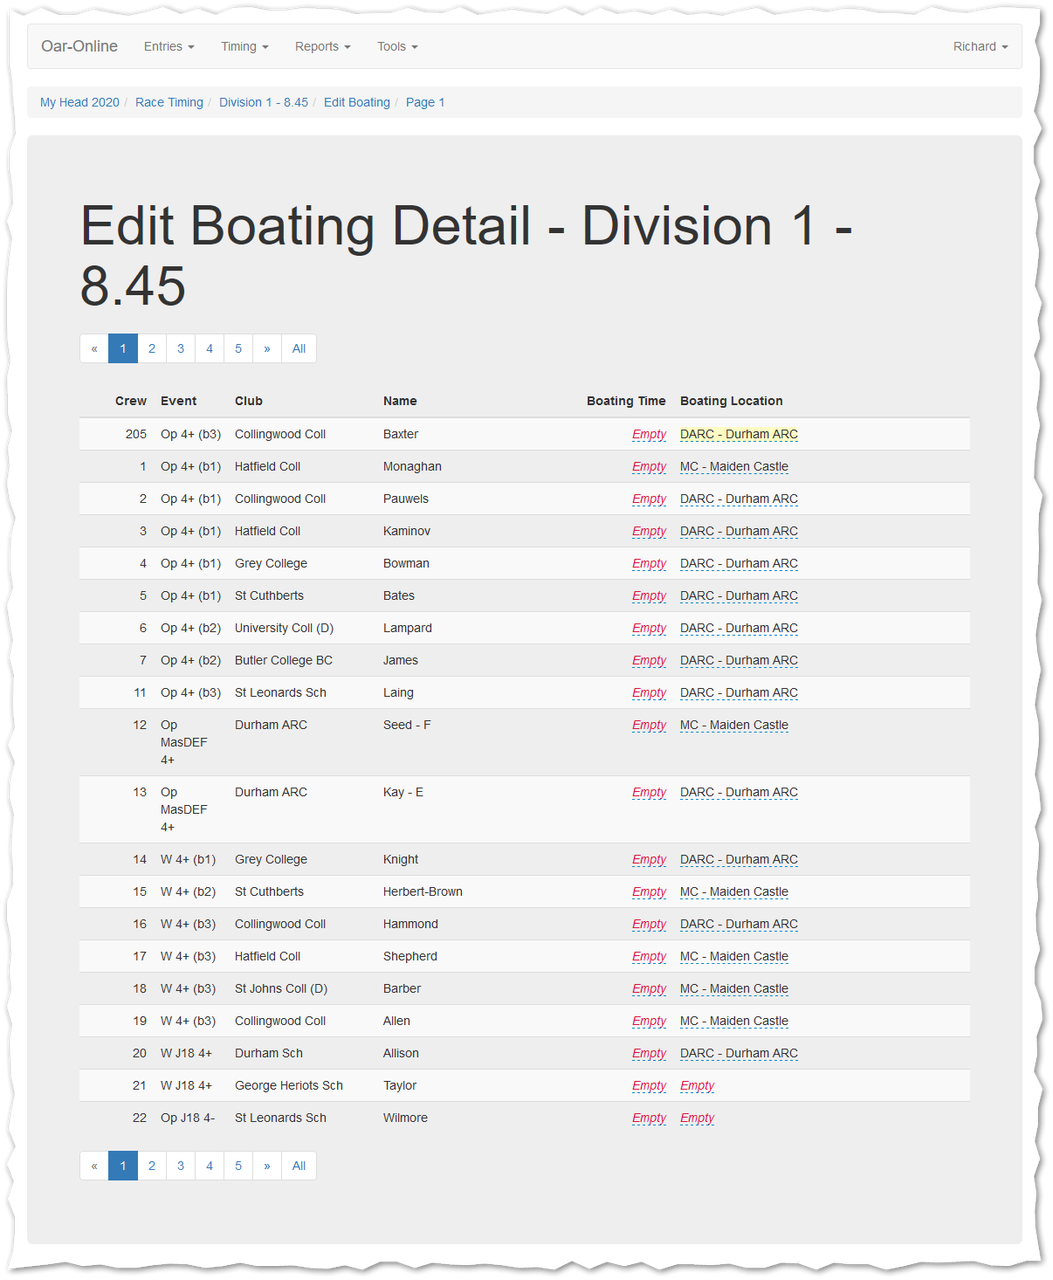Open the Richard user menu
This screenshot has height=1280, width=1053.
pyautogui.click(x=979, y=47)
